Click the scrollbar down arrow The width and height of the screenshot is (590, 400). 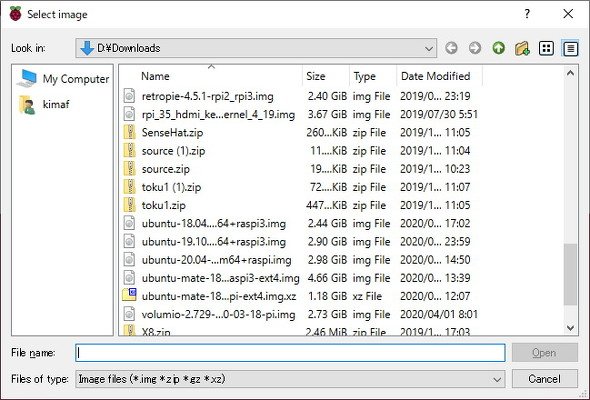pyautogui.click(x=570, y=328)
